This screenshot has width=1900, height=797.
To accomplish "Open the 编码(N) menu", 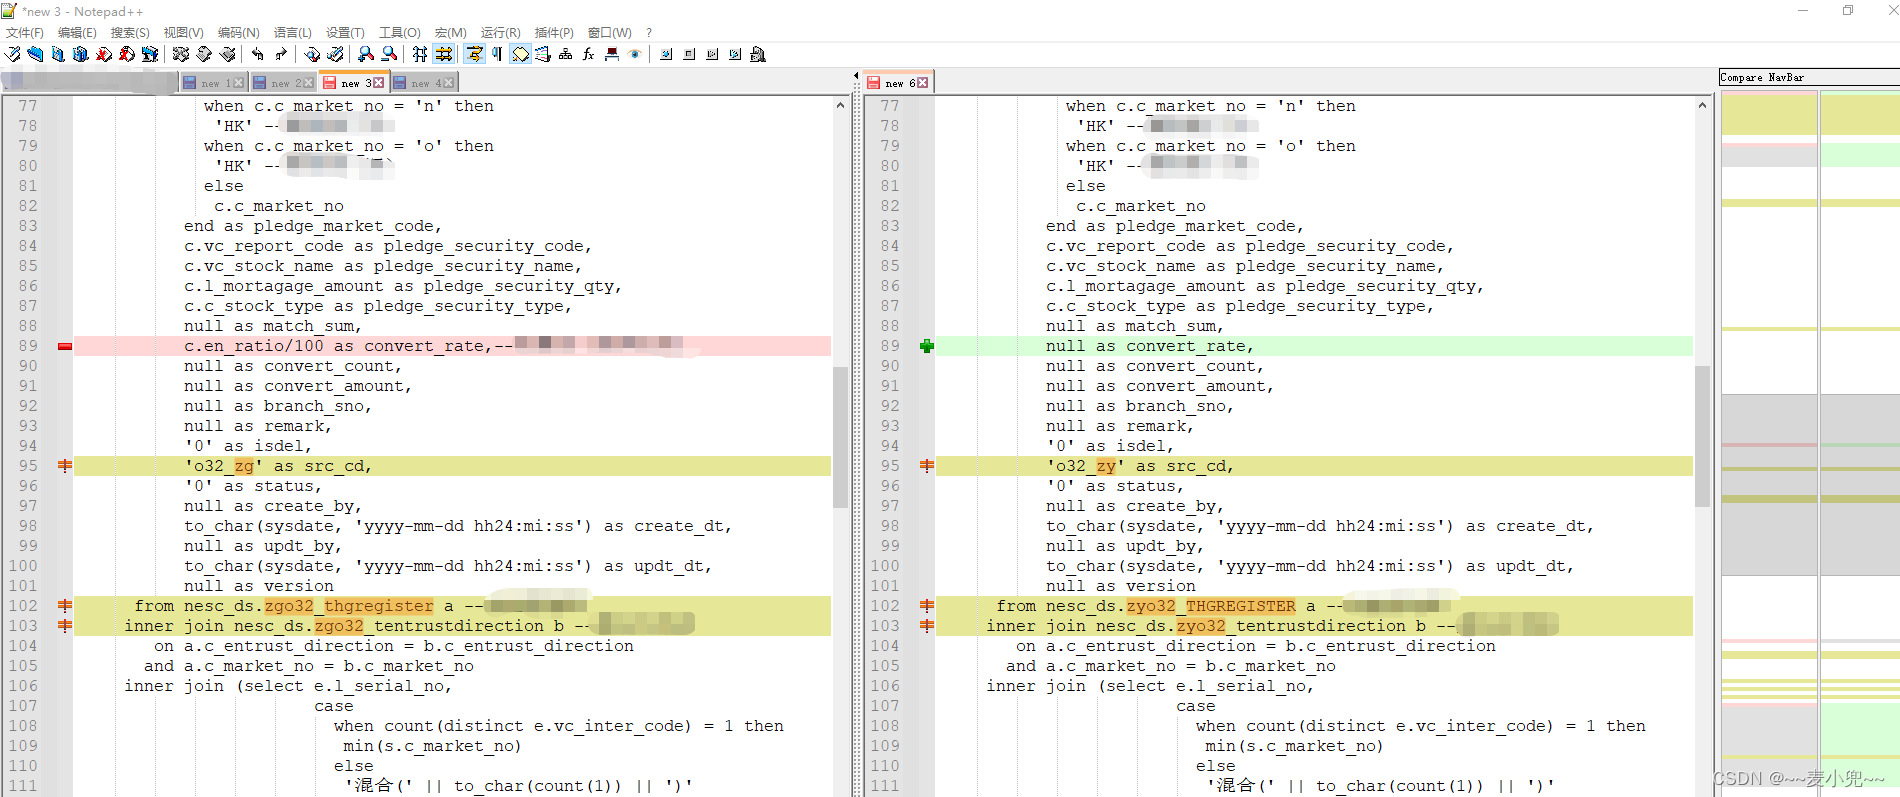I will [x=238, y=32].
